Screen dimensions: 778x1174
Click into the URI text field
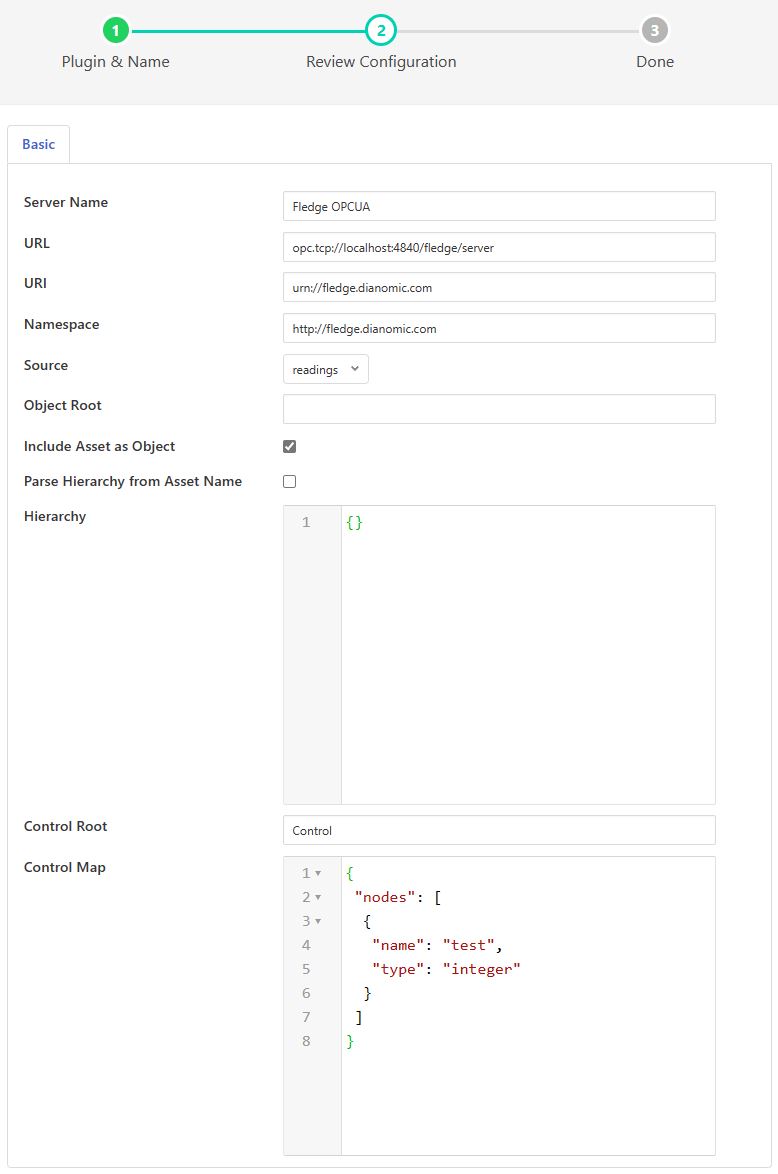(x=499, y=287)
